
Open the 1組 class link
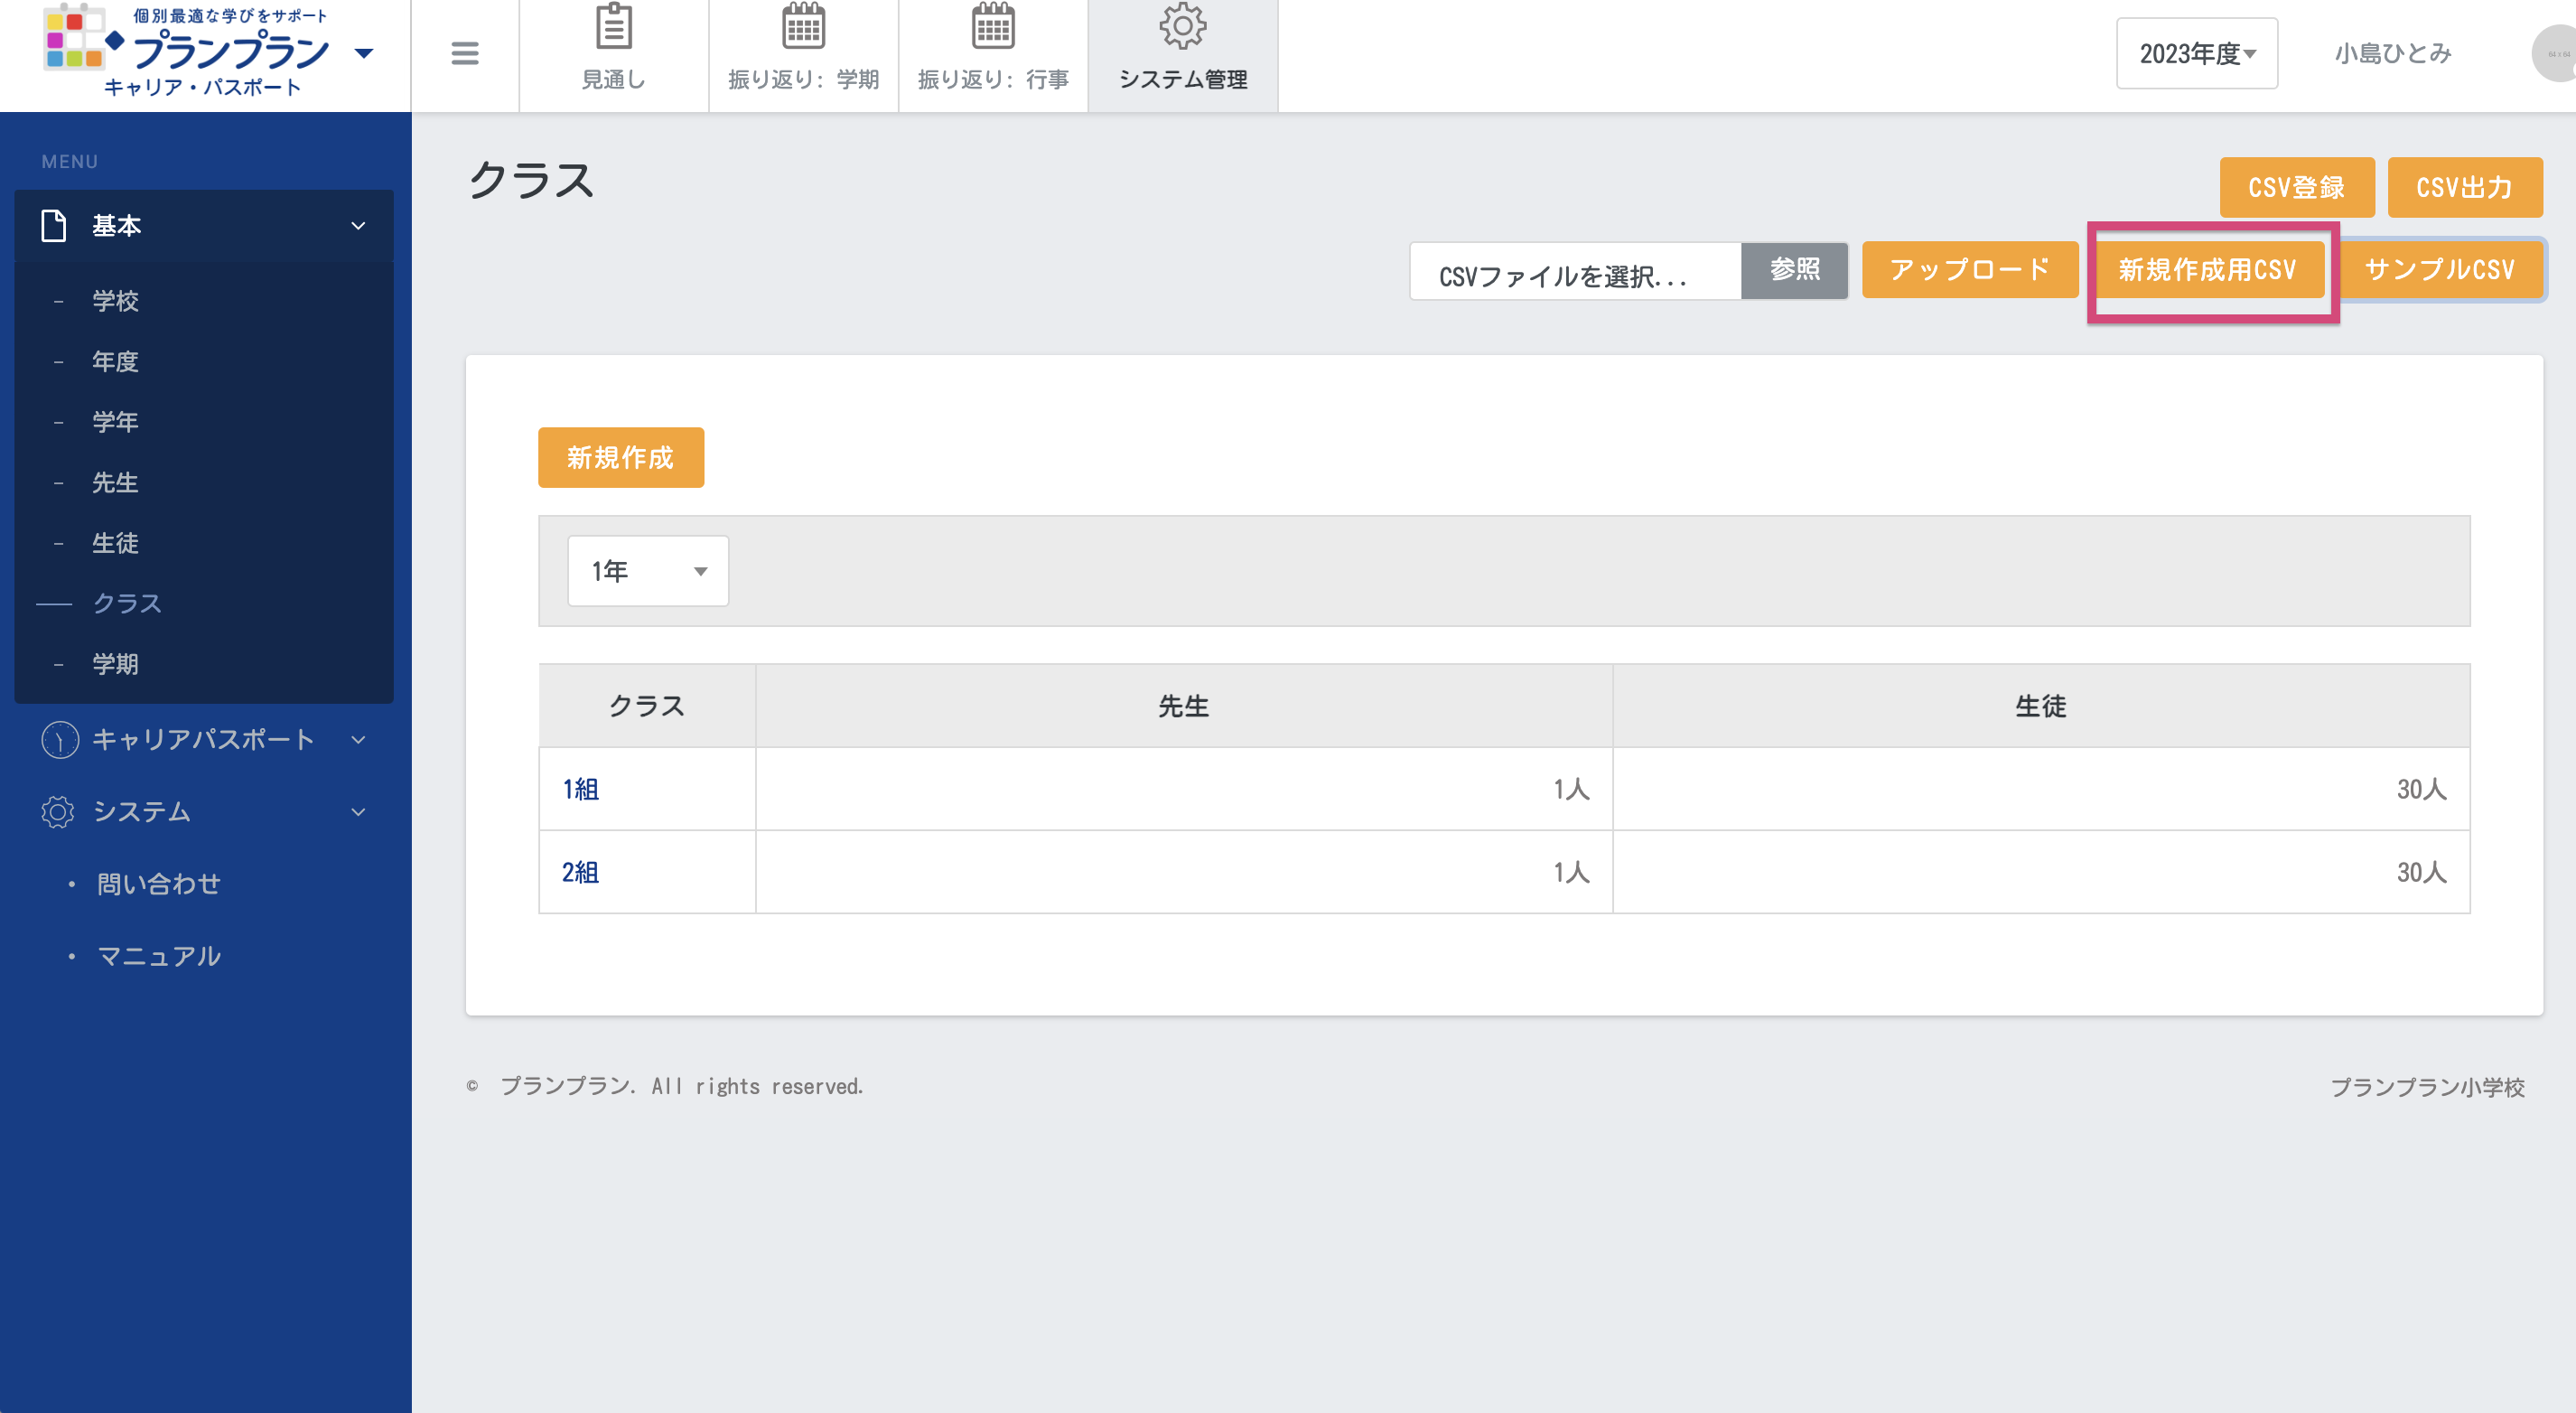click(x=580, y=789)
